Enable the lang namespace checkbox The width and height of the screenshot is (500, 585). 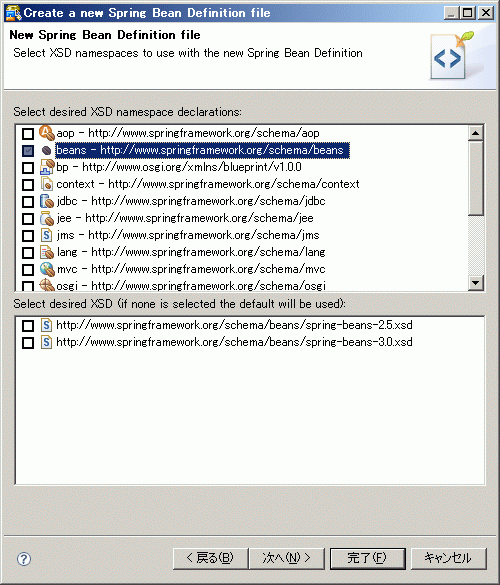[x=28, y=253]
